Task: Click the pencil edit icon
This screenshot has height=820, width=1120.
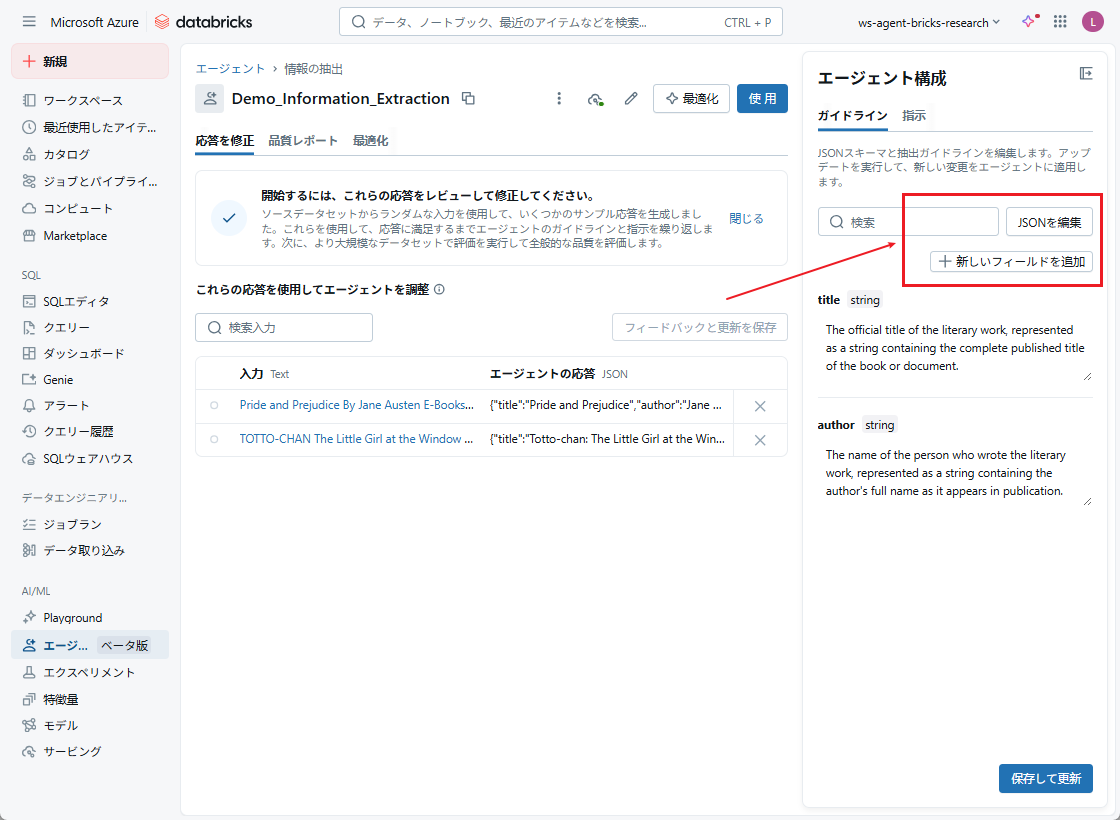Action: [631, 98]
